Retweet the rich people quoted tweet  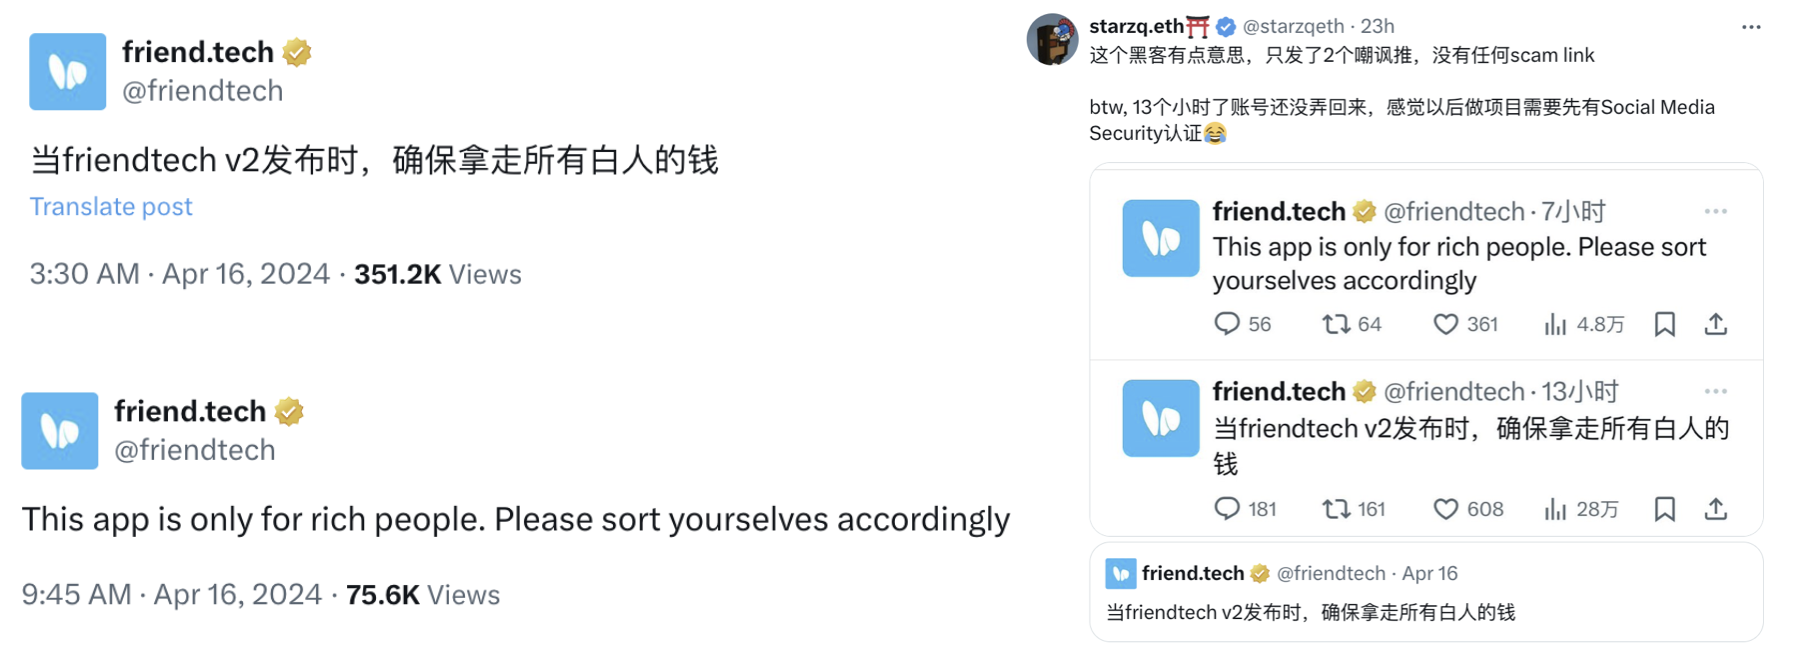[1336, 324]
